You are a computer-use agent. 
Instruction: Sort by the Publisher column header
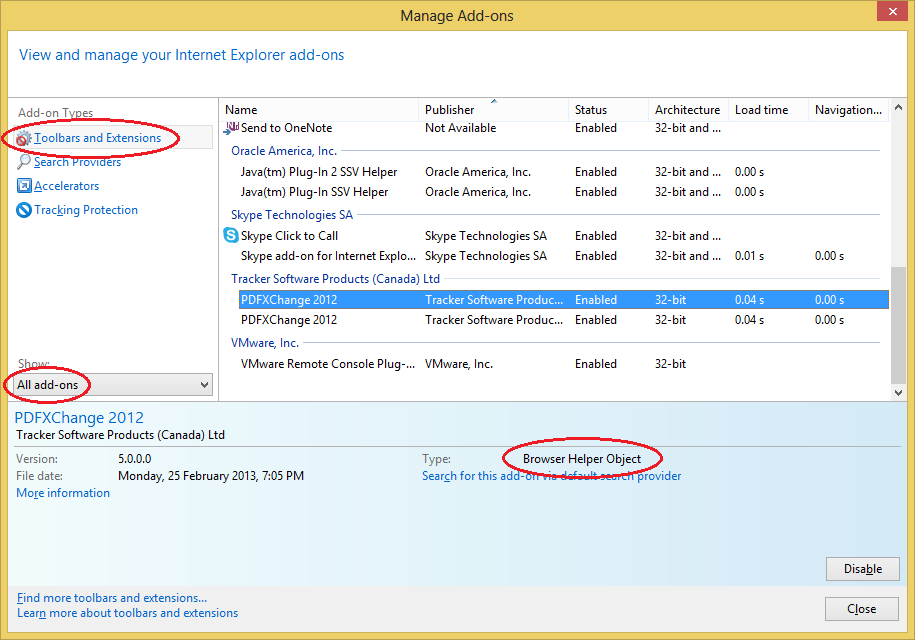point(493,110)
